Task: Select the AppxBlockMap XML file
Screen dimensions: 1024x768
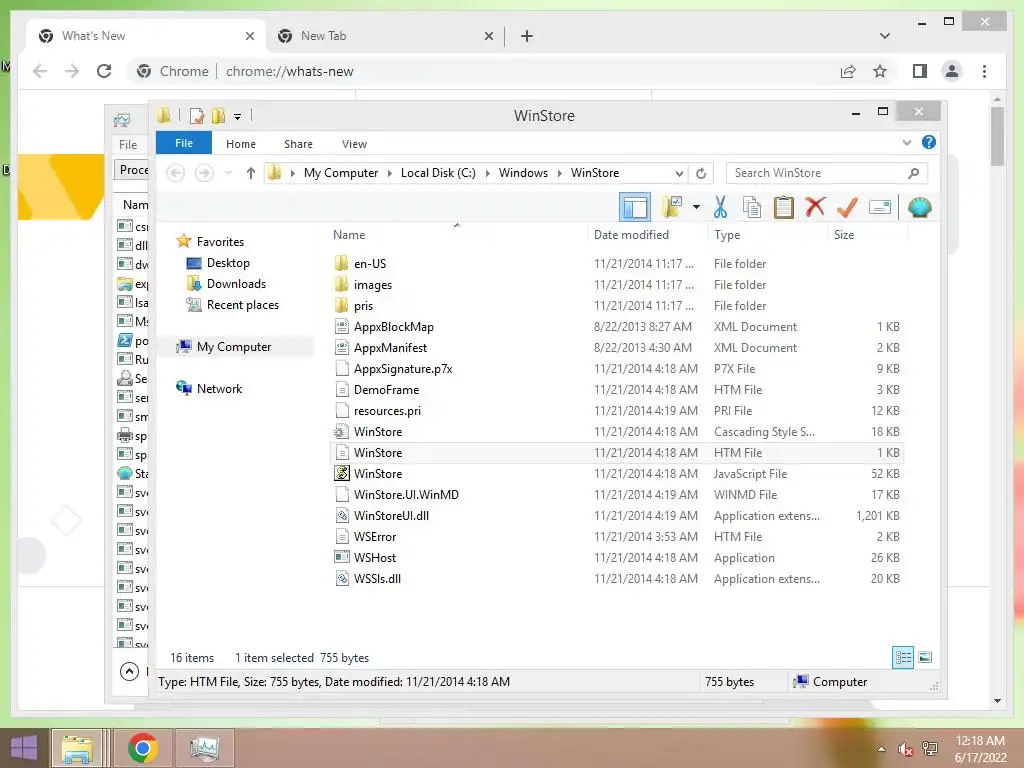Action: (x=393, y=327)
